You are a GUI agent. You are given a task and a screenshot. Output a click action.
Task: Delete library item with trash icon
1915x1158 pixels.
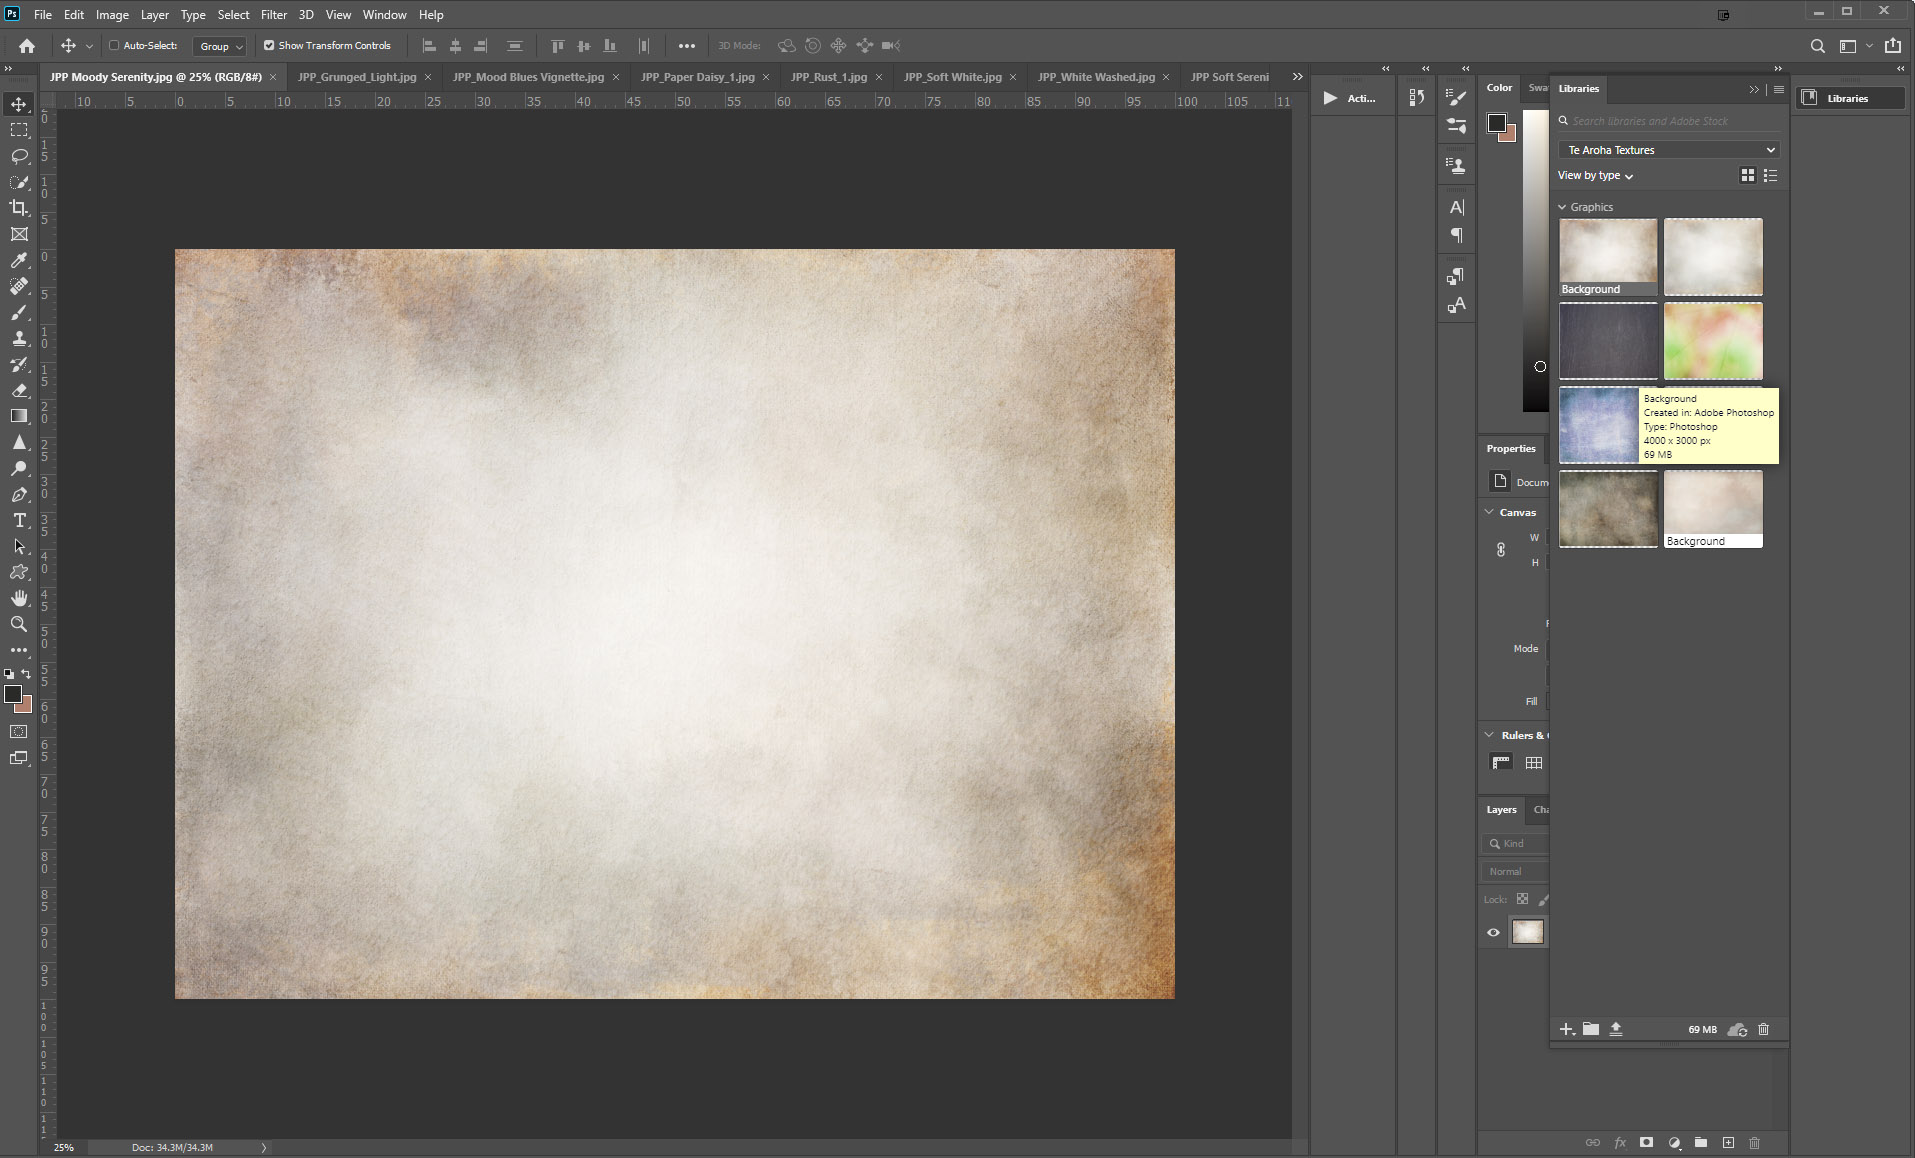coord(1763,1029)
